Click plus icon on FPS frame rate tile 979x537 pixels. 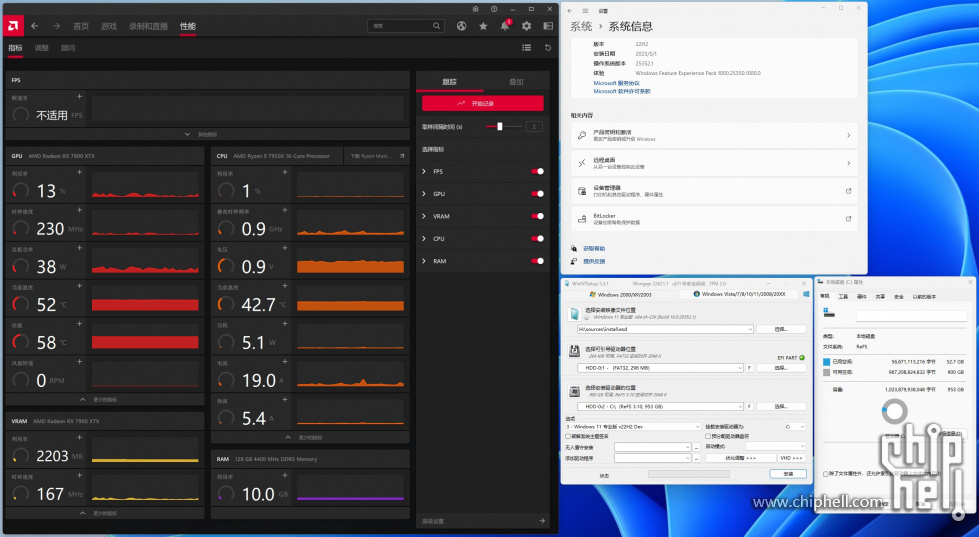(x=79, y=97)
